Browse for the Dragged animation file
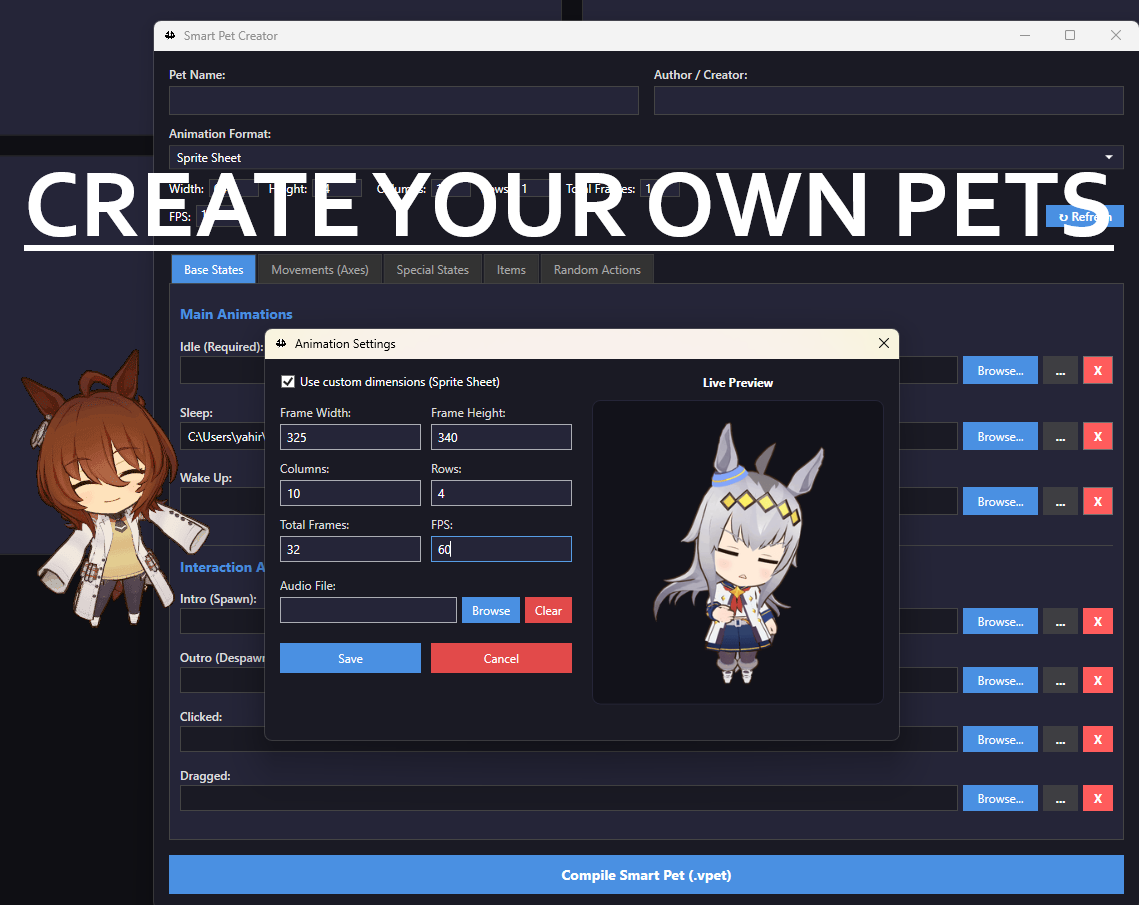Screen dimensions: 1139x905 (1000, 798)
